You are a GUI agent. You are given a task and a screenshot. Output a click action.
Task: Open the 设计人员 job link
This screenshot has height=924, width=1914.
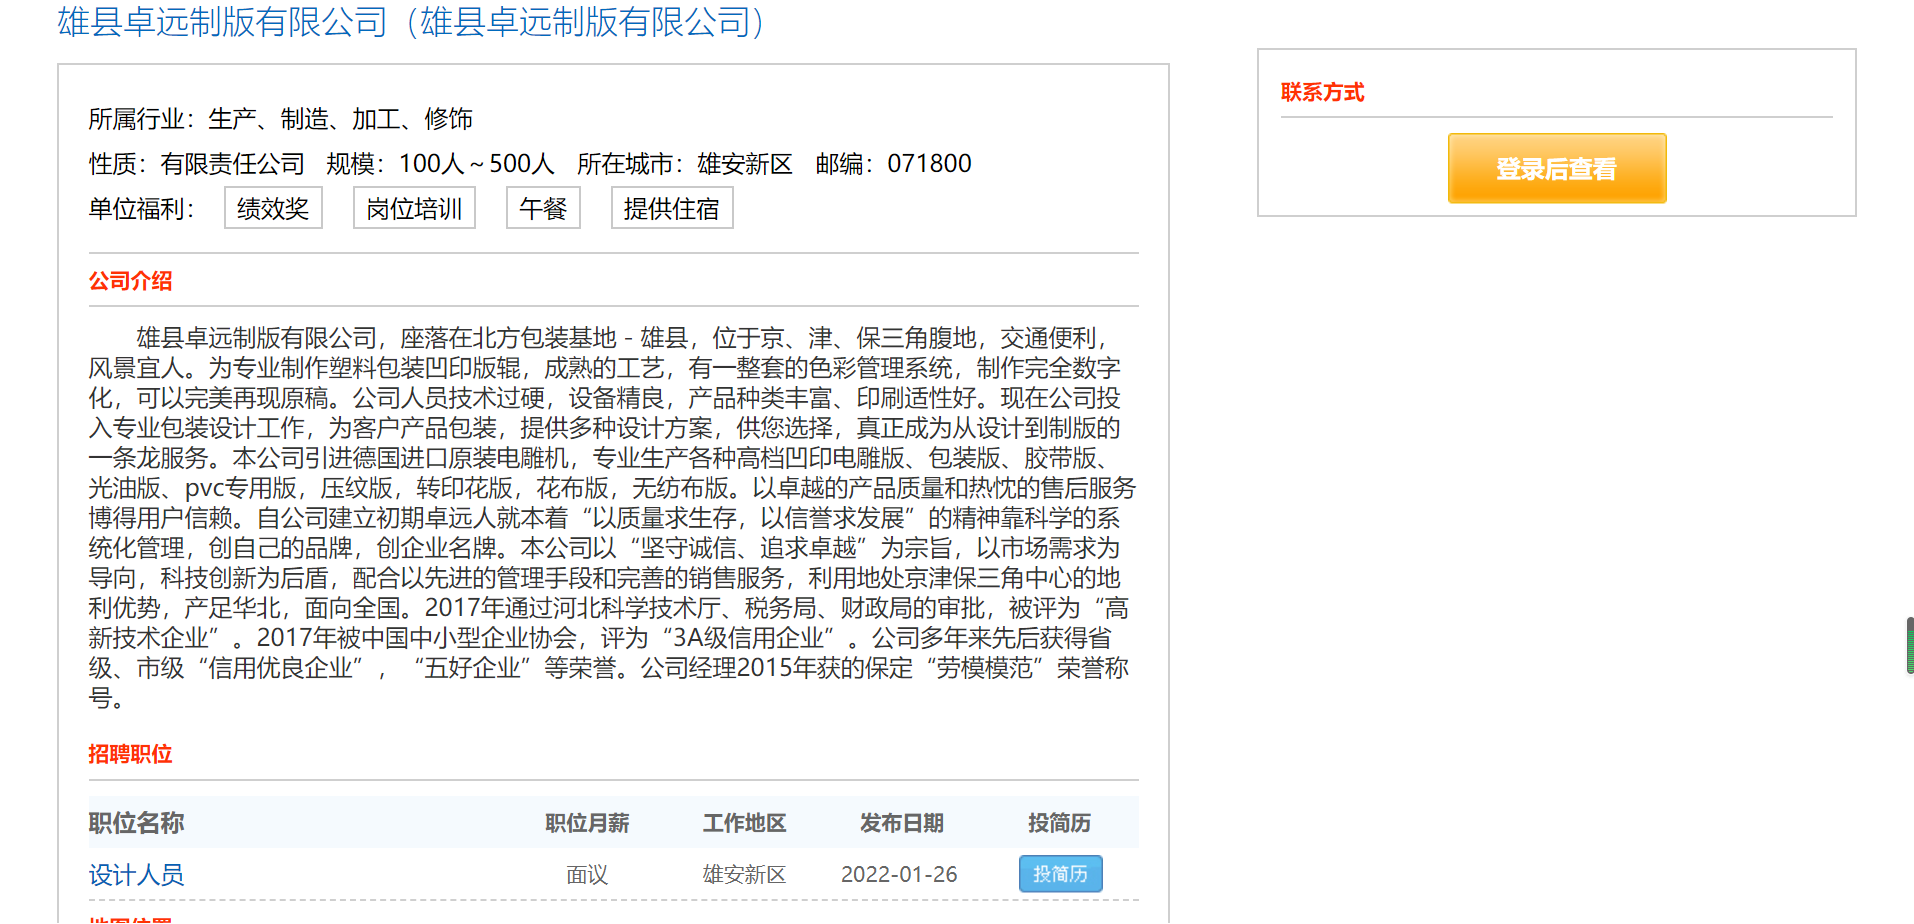[x=137, y=875]
